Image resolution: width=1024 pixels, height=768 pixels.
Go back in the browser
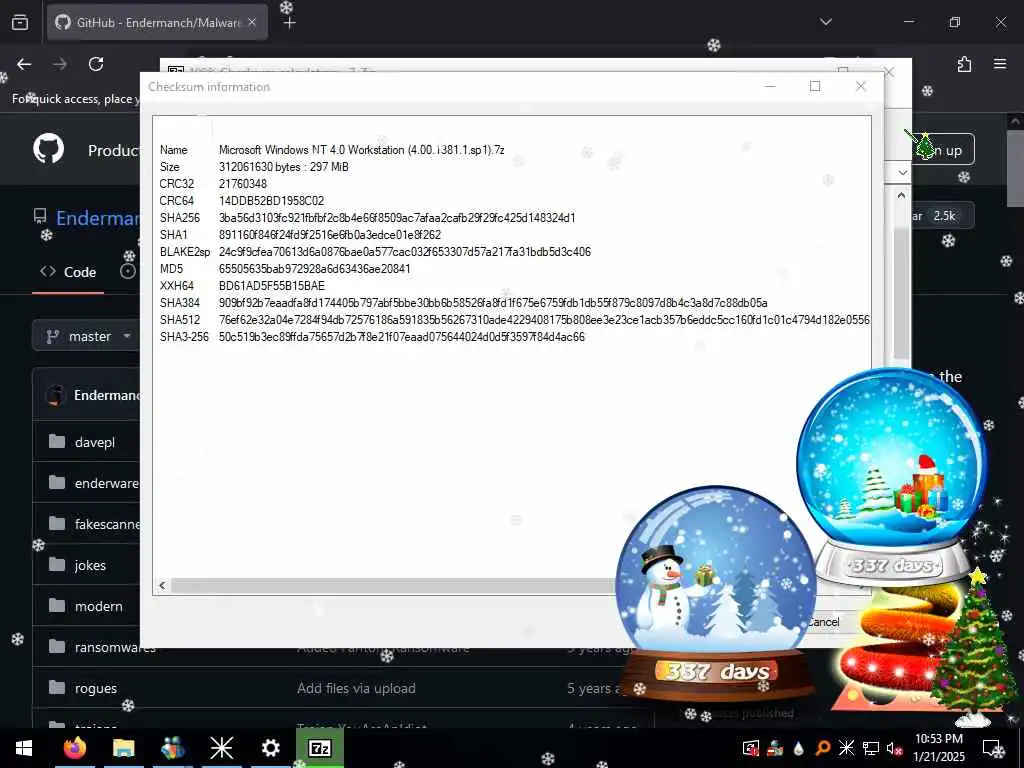(x=24, y=64)
